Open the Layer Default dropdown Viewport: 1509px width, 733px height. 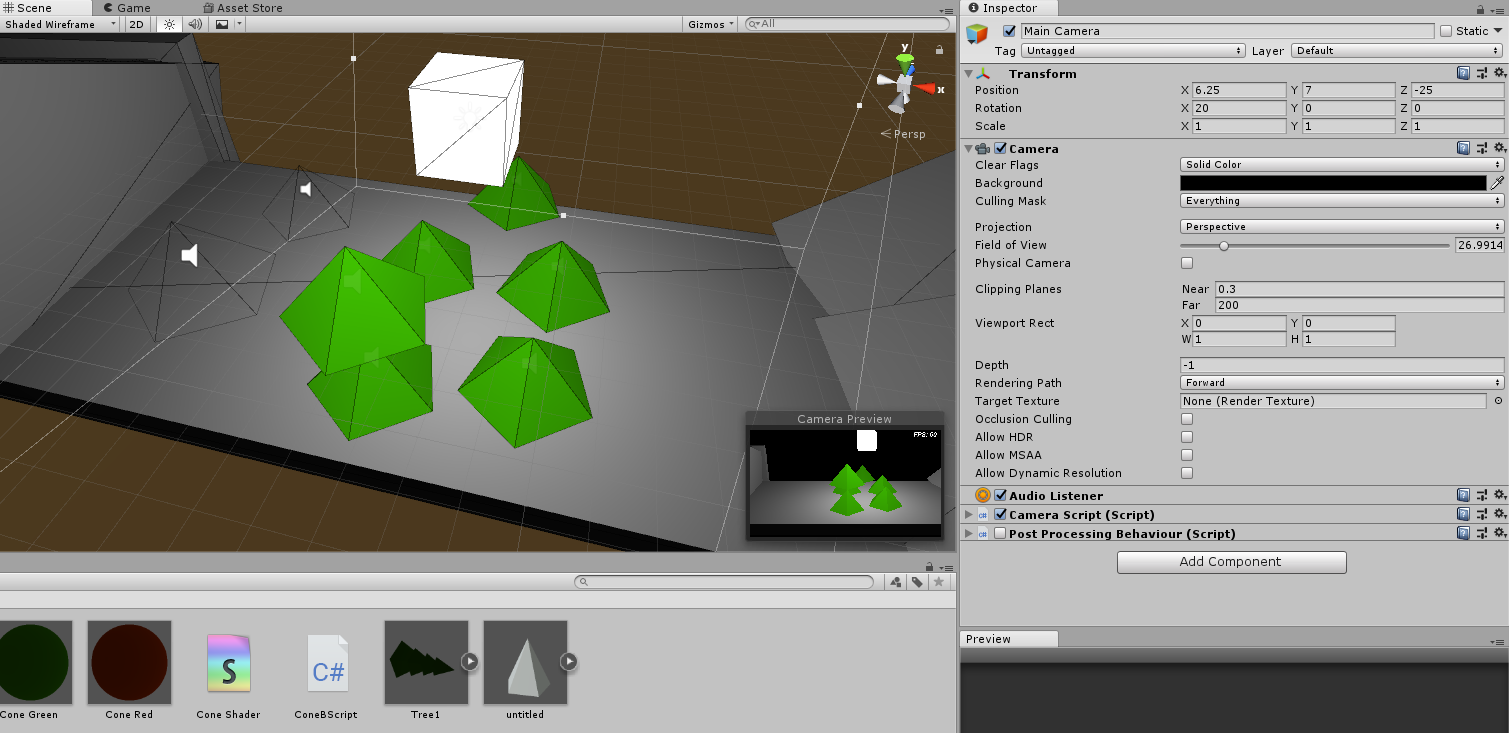pos(1397,50)
